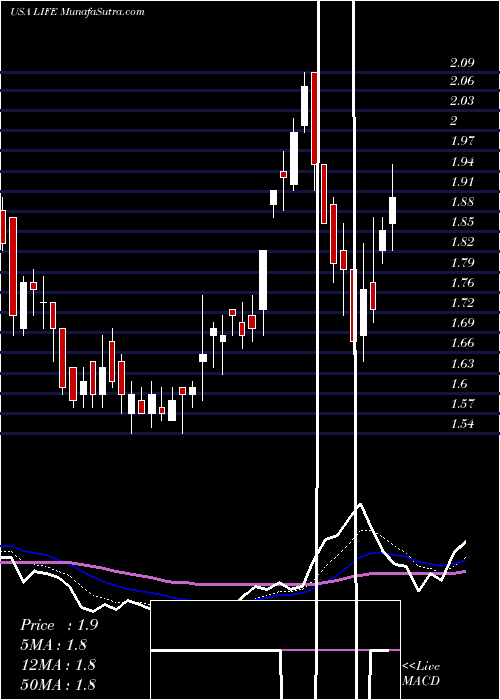The height and width of the screenshot is (700, 500).
Task: Click the 1.79 price axis label
Action: [462, 262]
